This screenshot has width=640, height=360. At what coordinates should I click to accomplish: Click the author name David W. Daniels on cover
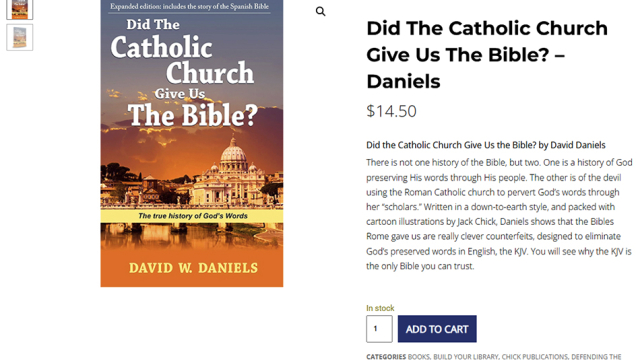click(193, 268)
